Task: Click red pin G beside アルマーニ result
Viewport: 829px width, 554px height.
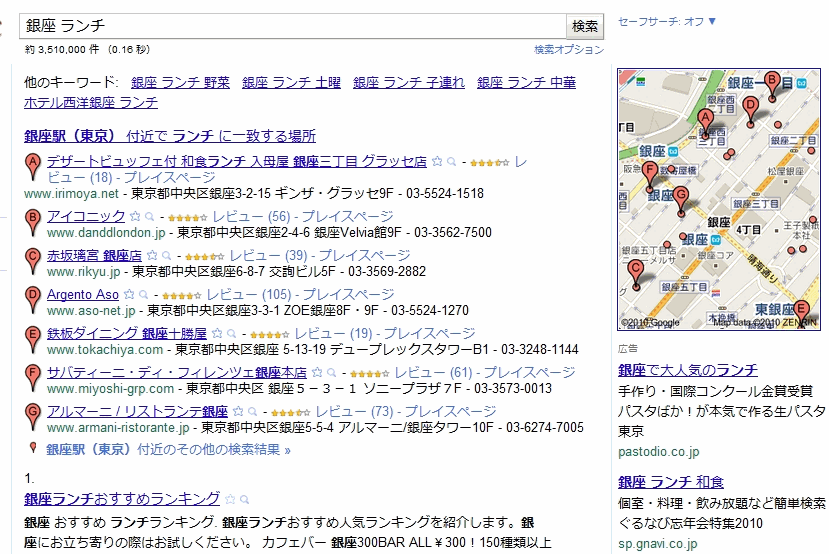Action: 33,414
